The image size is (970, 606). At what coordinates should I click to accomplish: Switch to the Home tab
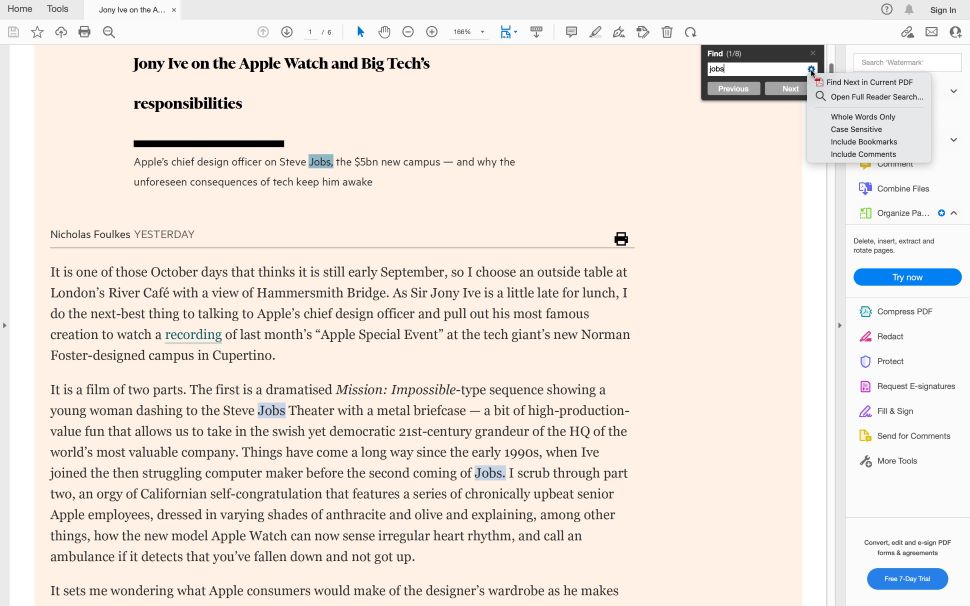click(20, 9)
